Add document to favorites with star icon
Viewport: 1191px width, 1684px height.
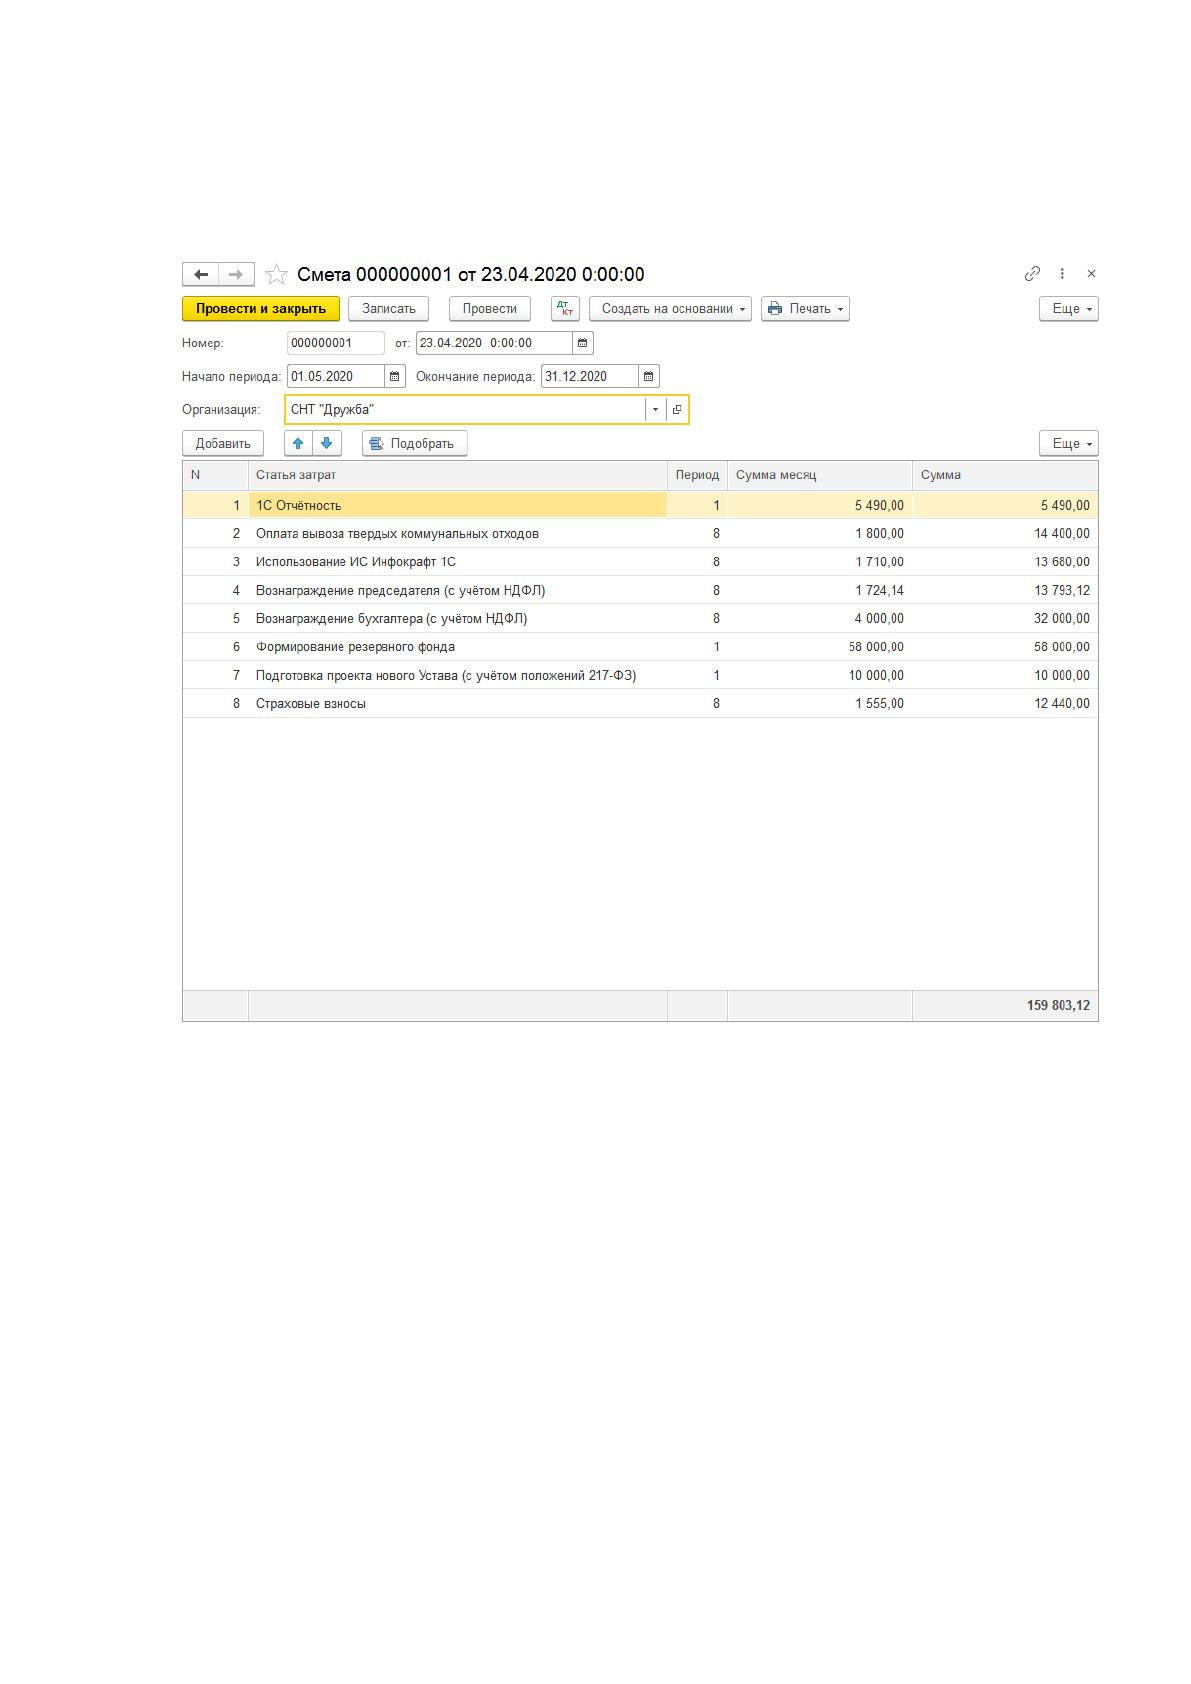pos(276,274)
